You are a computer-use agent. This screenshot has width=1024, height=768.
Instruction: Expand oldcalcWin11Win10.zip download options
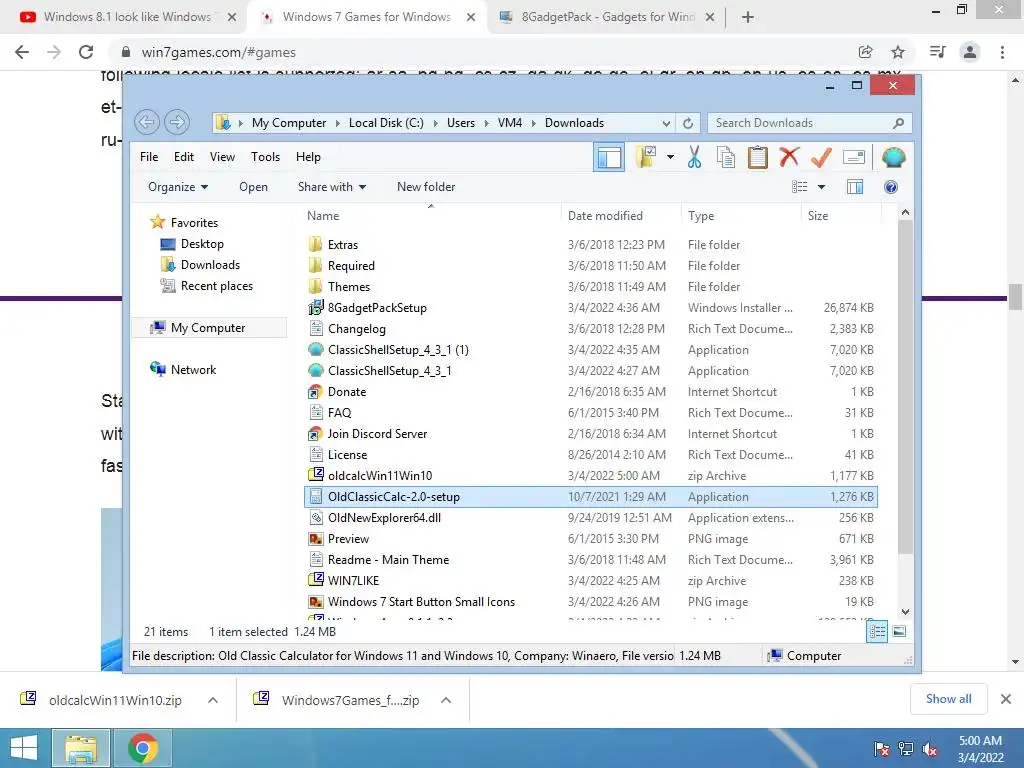pos(213,700)
